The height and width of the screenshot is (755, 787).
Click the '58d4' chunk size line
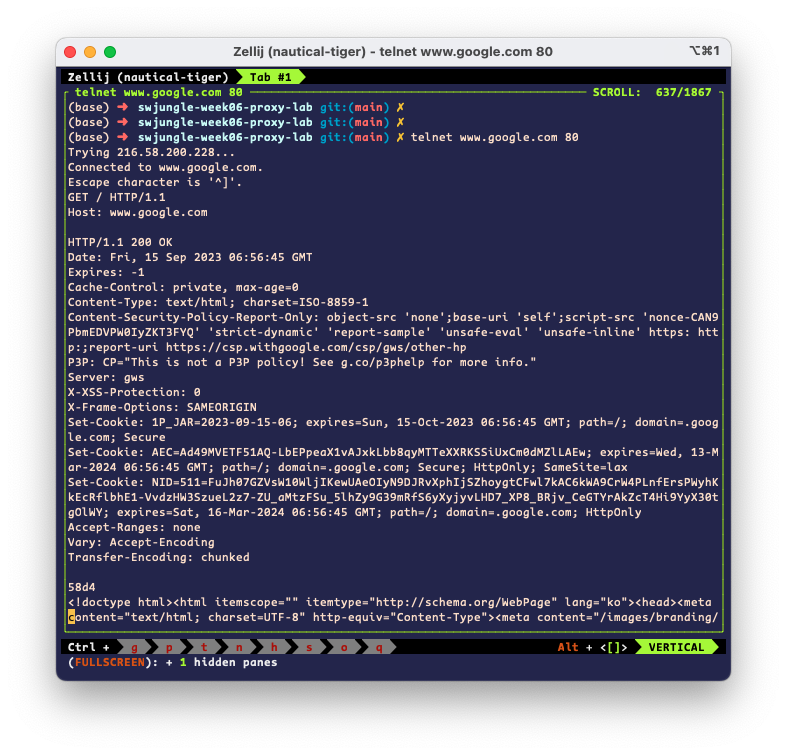[x=81, y=587]
